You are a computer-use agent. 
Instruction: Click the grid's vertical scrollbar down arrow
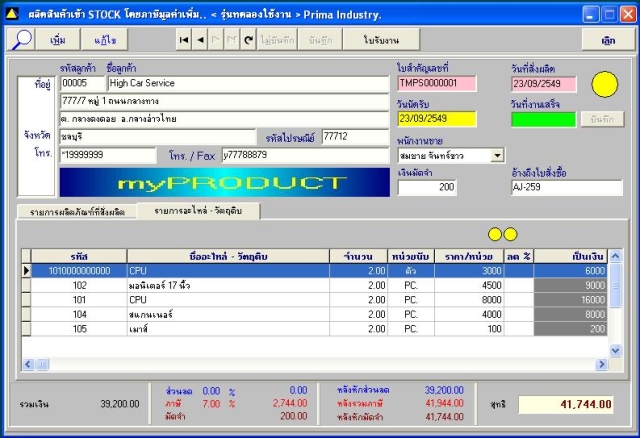(615, 351)
